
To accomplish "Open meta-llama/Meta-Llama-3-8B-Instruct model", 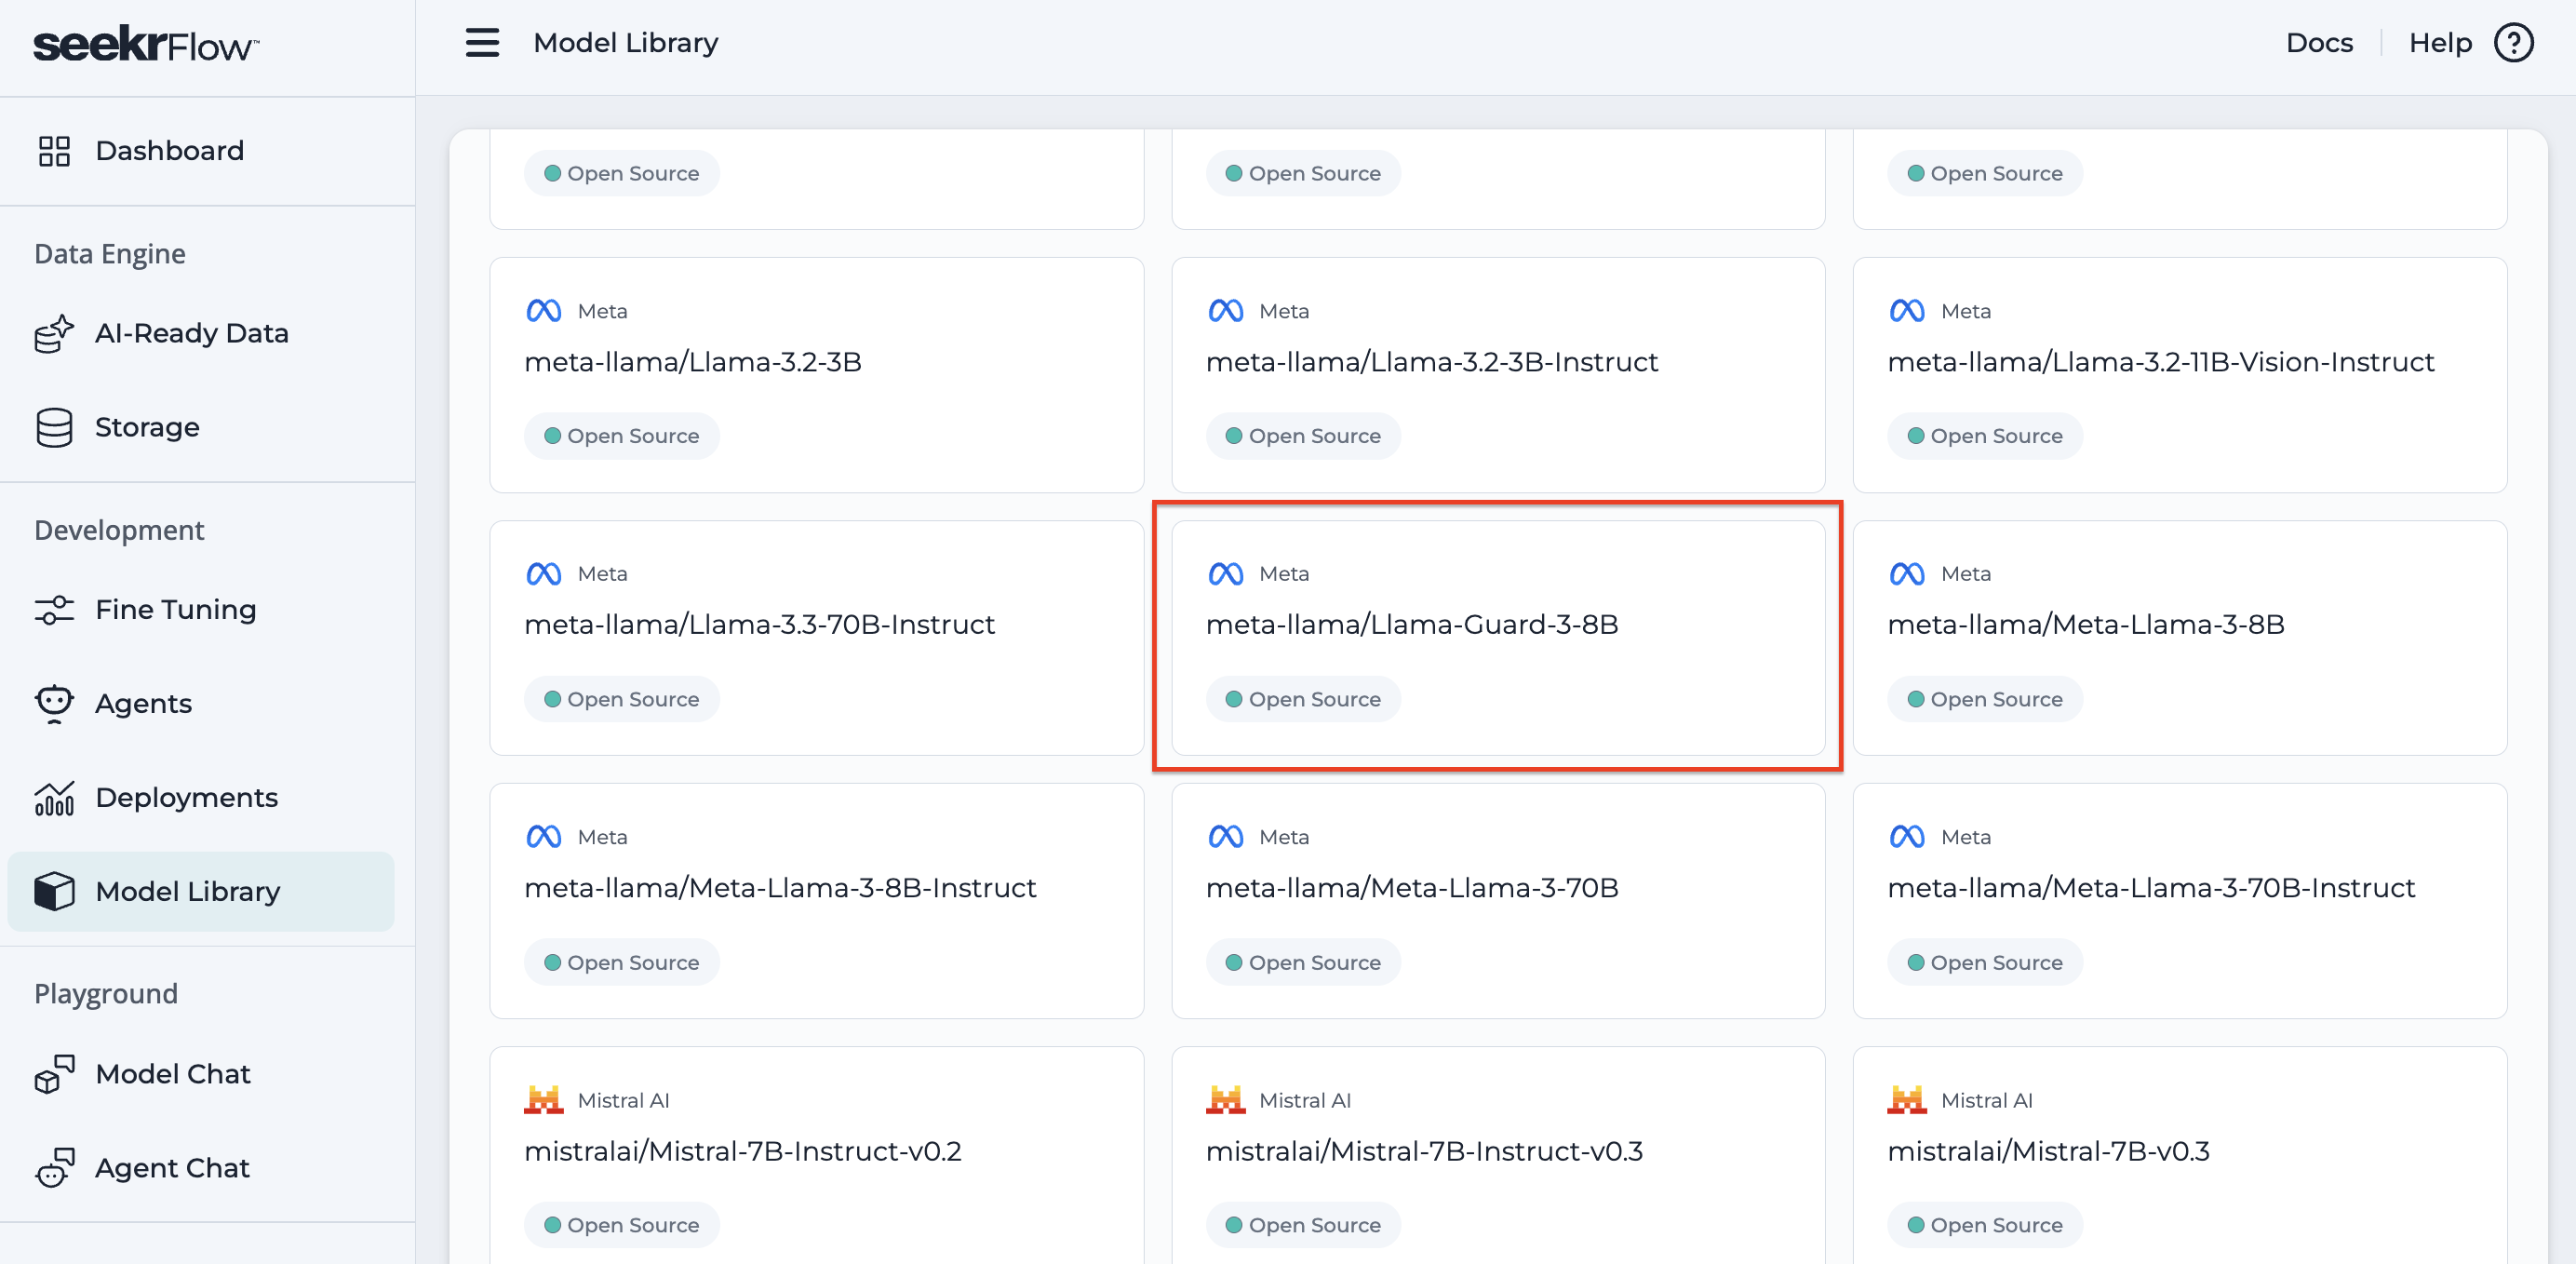I will (817, 901).
